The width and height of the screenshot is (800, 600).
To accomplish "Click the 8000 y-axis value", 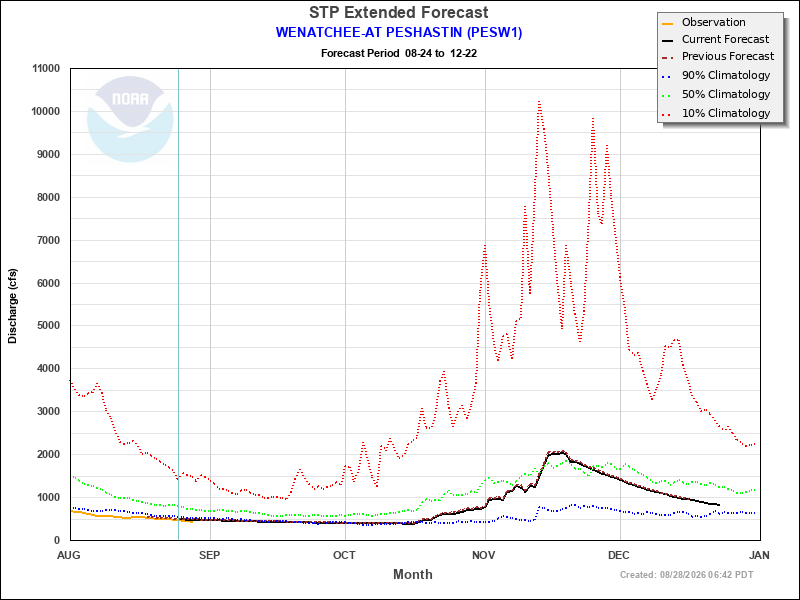I will coord(48,197).
